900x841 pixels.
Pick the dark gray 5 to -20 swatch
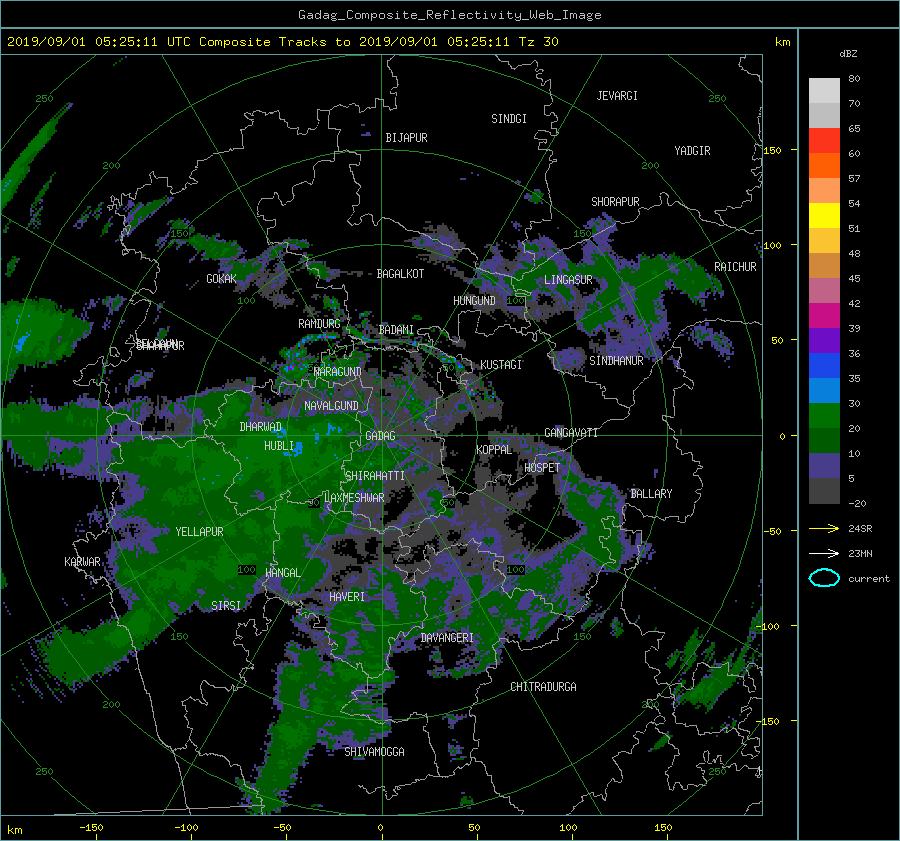pos(824,490)
